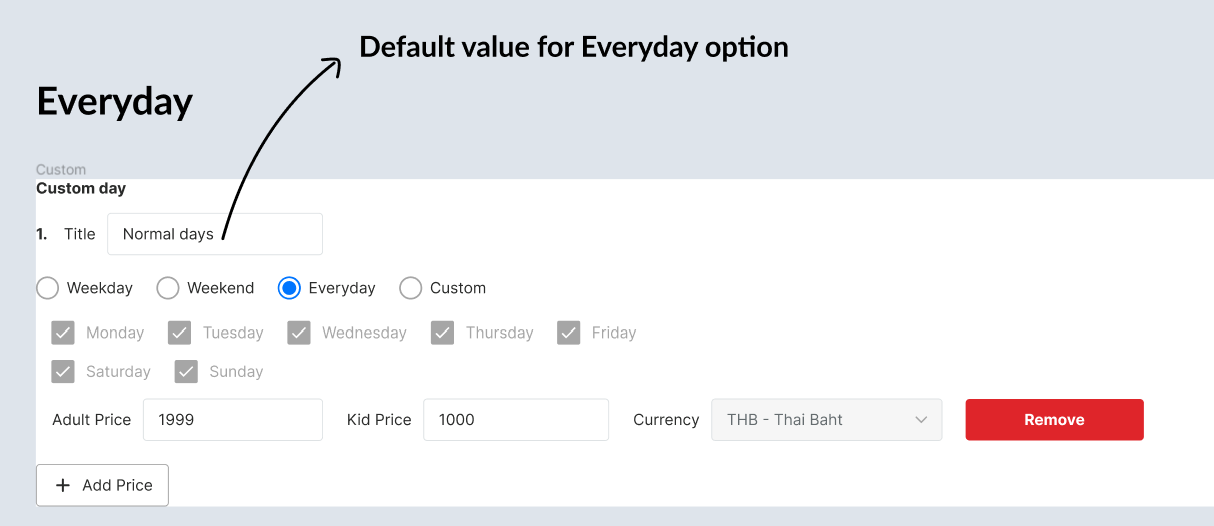
Task: Uncheck the Wednesday checkbox
Action: point(299,333)
